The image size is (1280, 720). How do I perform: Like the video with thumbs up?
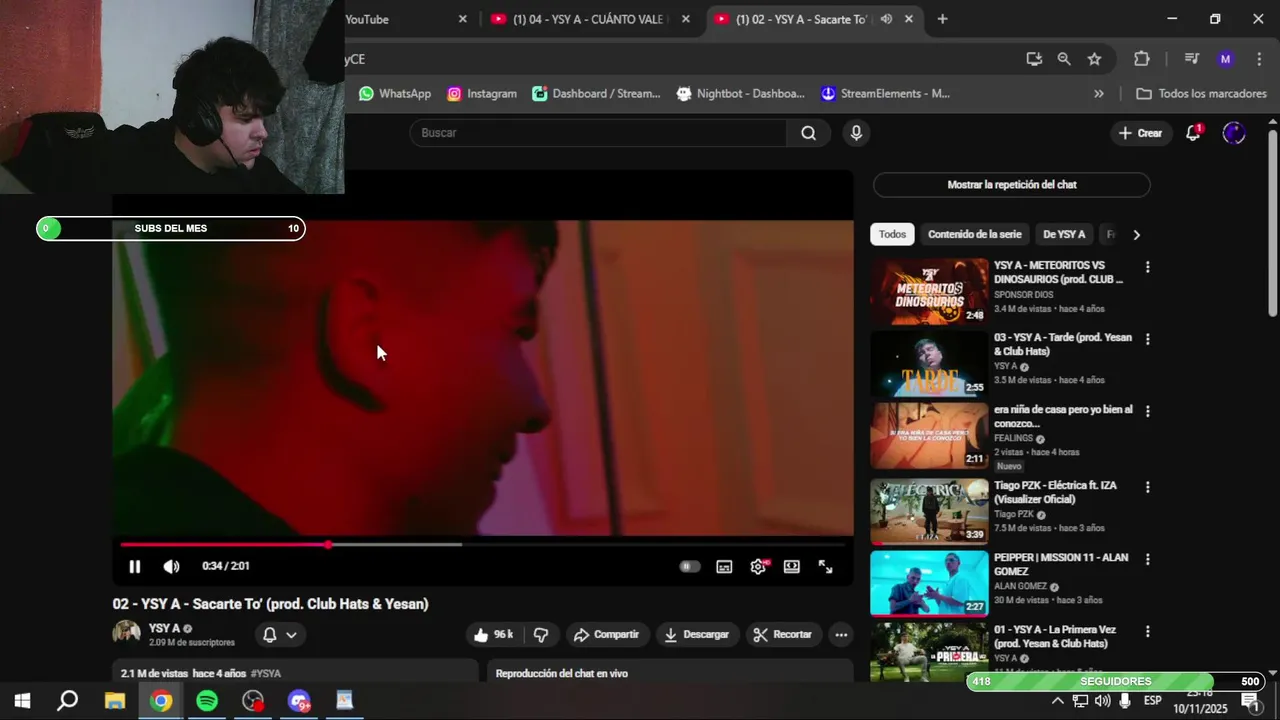tap(494, 634)
